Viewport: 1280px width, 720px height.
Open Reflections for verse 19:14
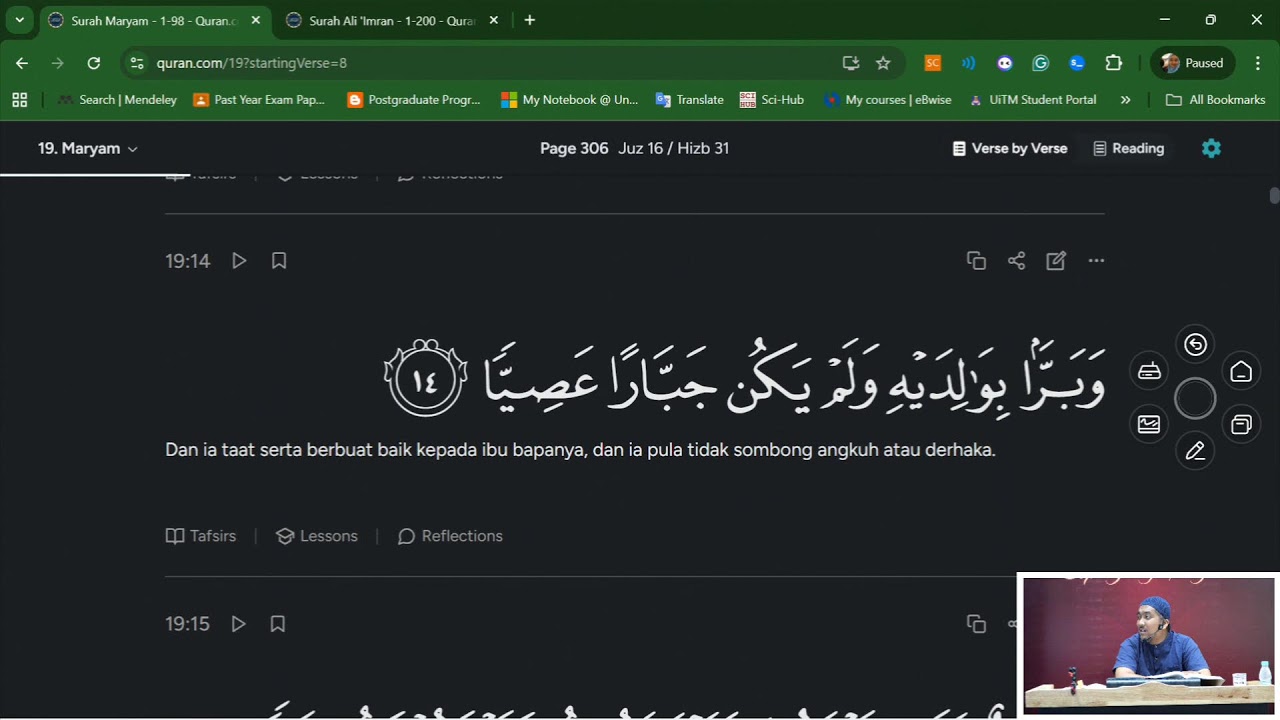450,536
